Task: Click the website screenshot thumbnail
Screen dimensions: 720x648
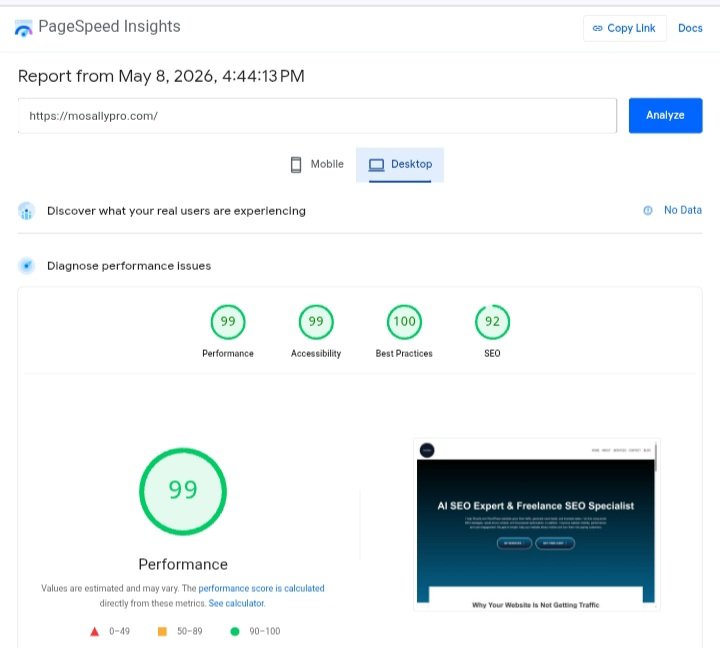Action: [536, 524]
